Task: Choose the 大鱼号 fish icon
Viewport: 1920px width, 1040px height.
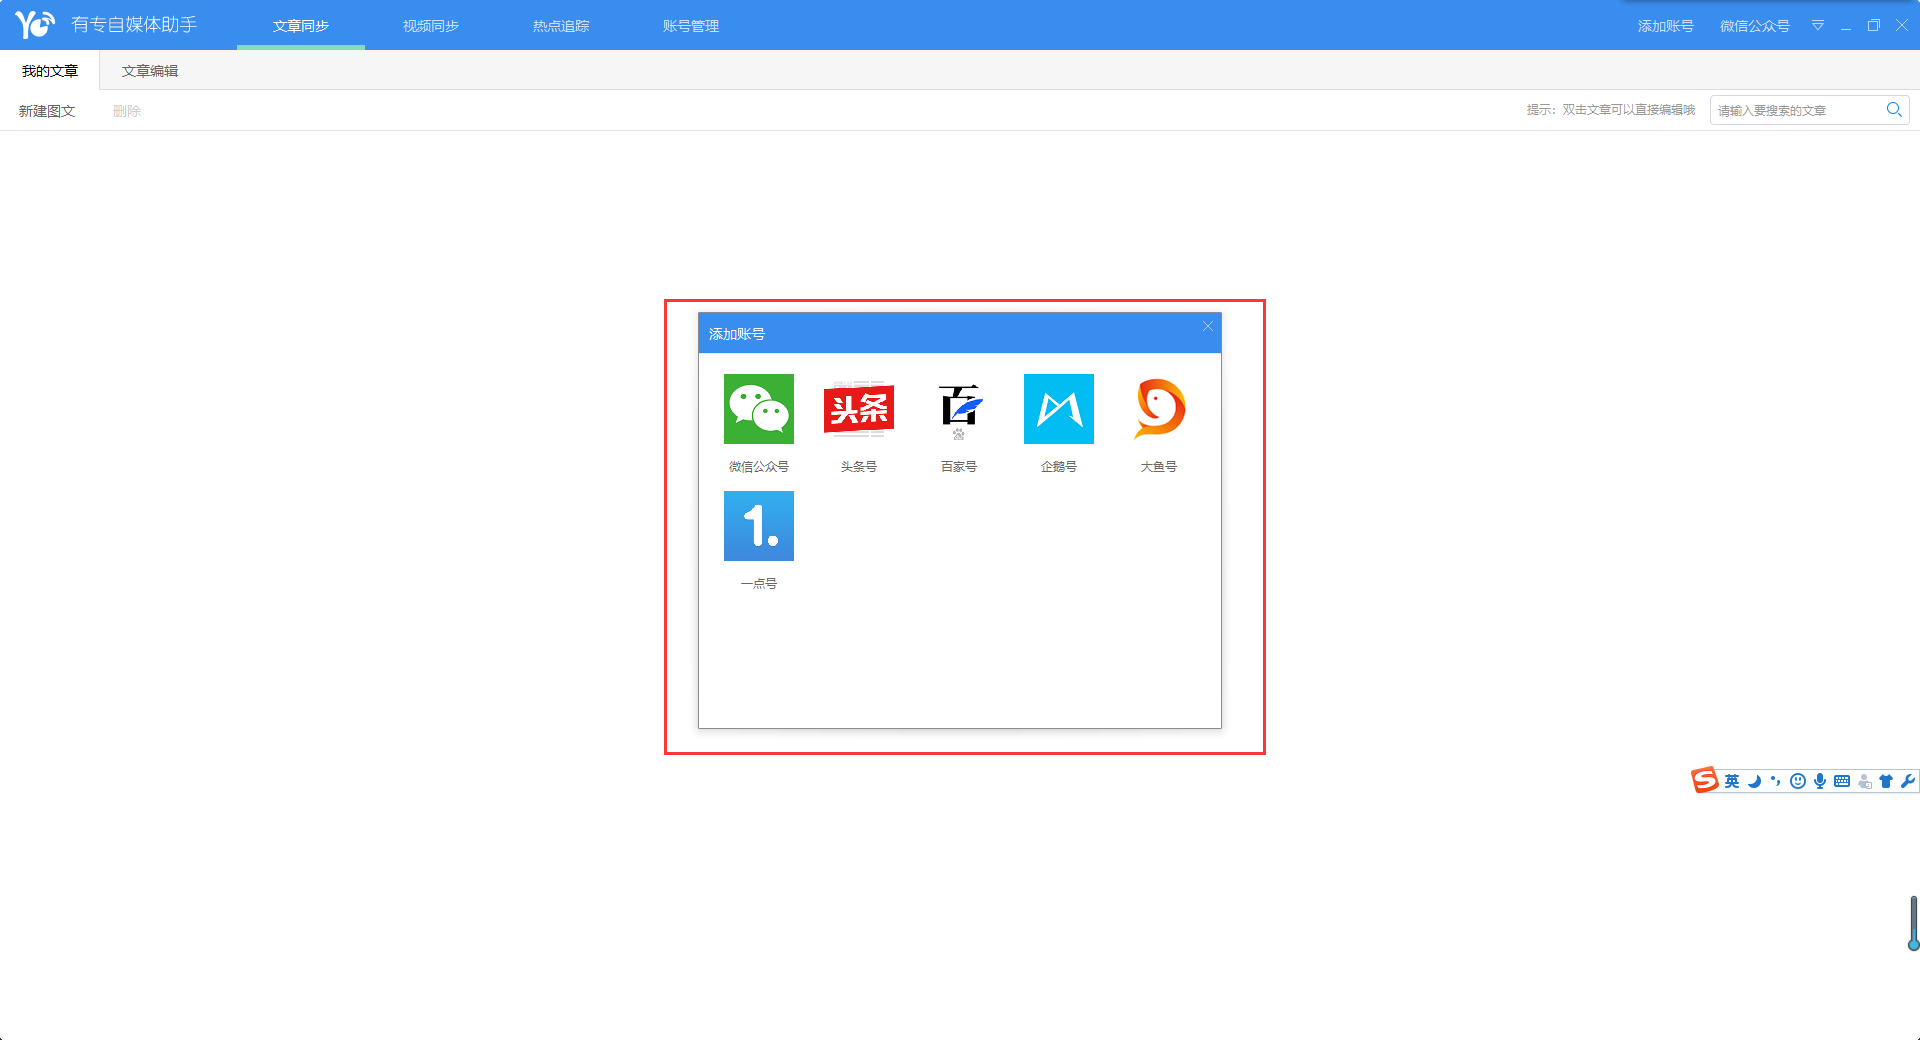Action: click(1159, 409)
